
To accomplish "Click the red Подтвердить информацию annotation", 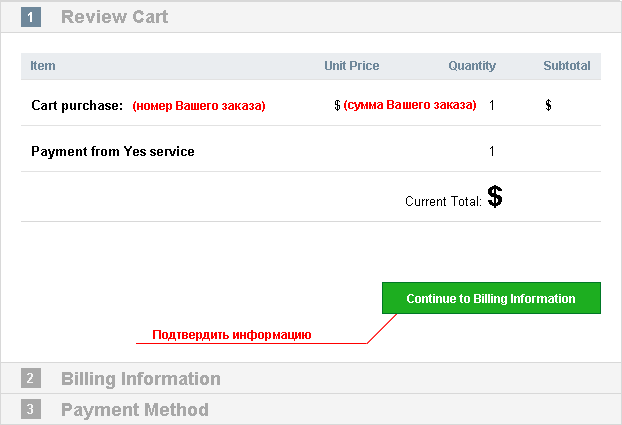I will click(x=232, y=335).
